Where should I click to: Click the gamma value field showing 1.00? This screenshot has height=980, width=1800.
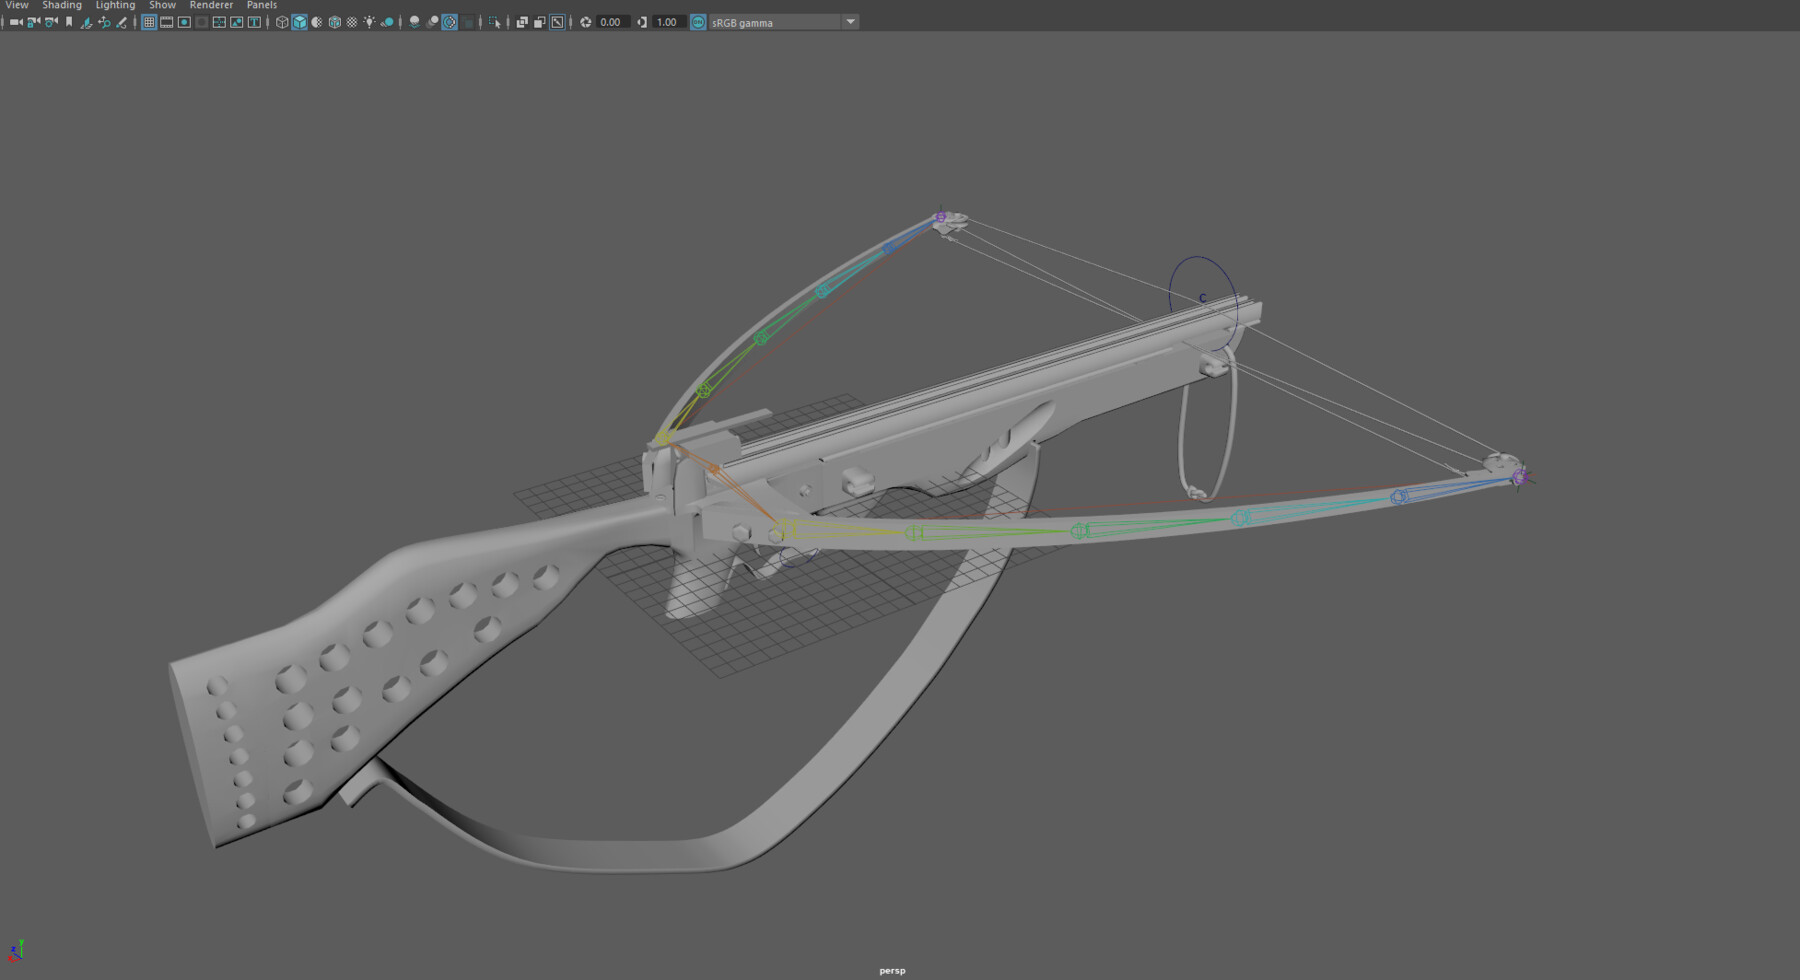click(666, 22)
